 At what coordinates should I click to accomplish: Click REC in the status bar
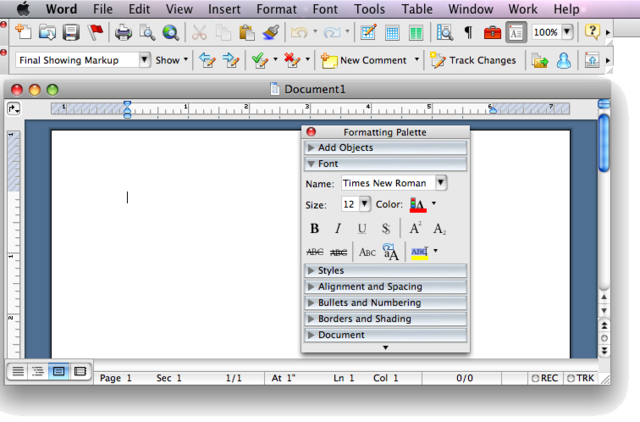coord(544,378)
